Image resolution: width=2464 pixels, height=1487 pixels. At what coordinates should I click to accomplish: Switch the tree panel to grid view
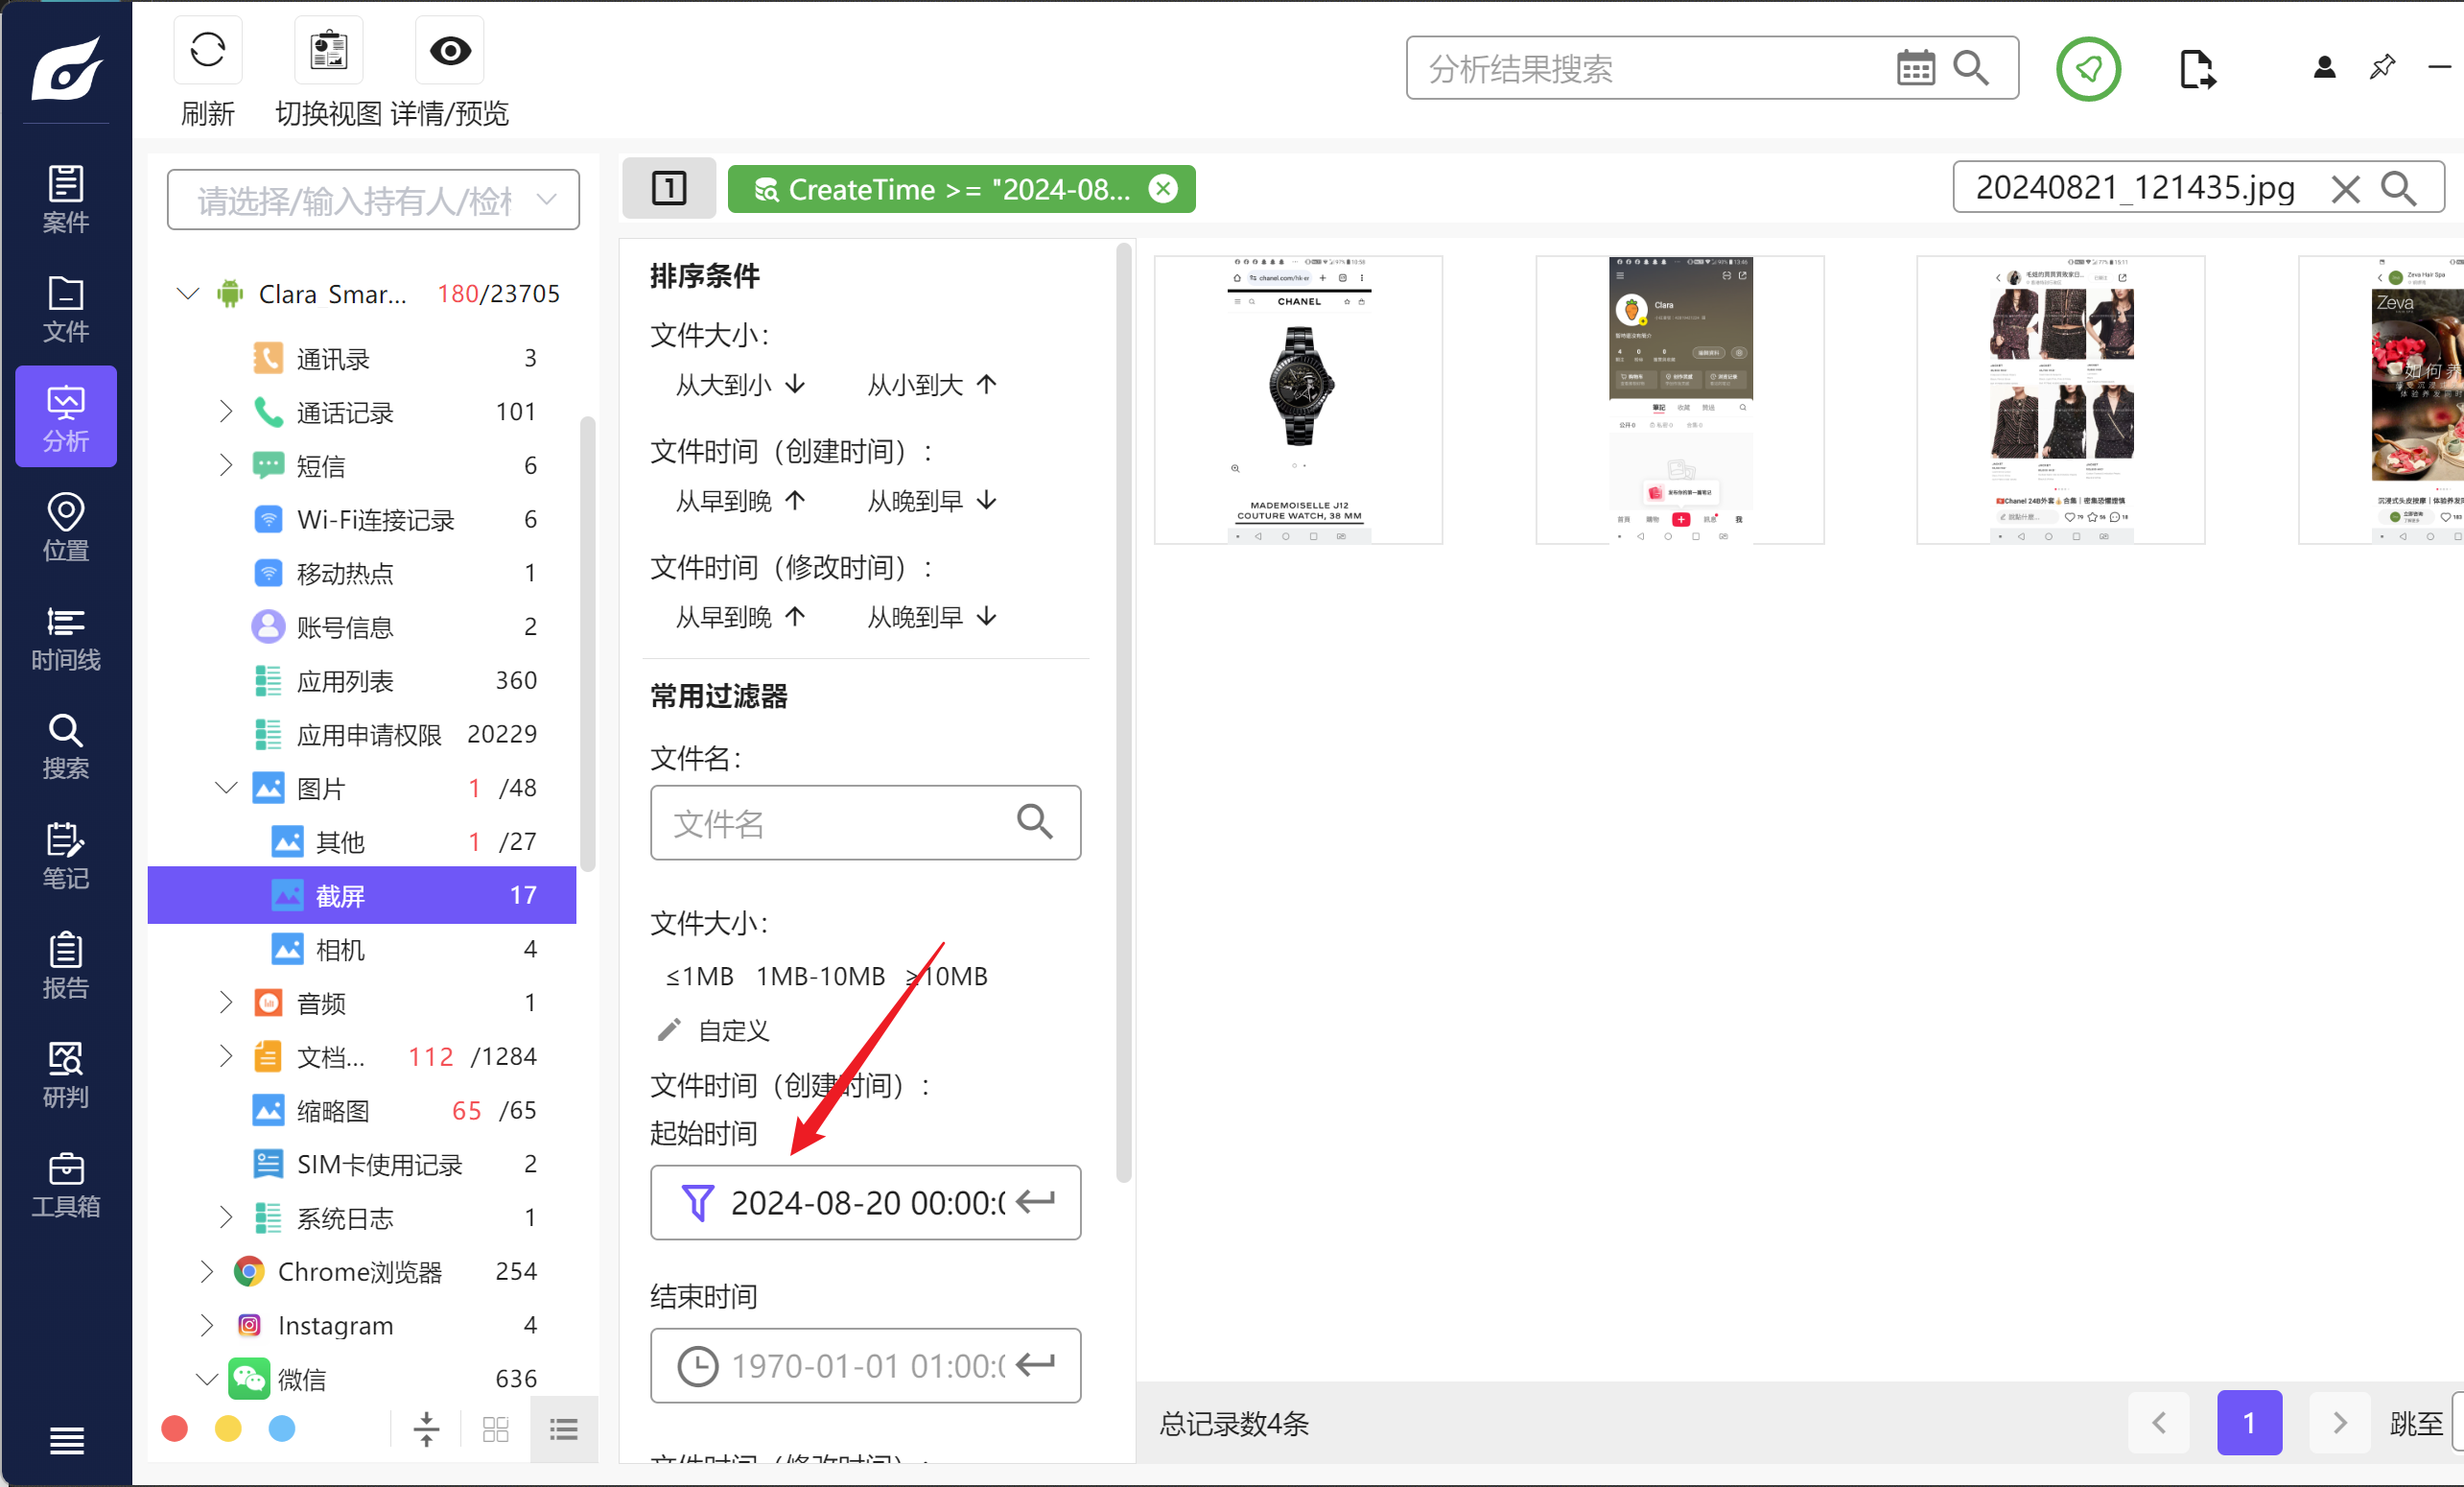496,1429
